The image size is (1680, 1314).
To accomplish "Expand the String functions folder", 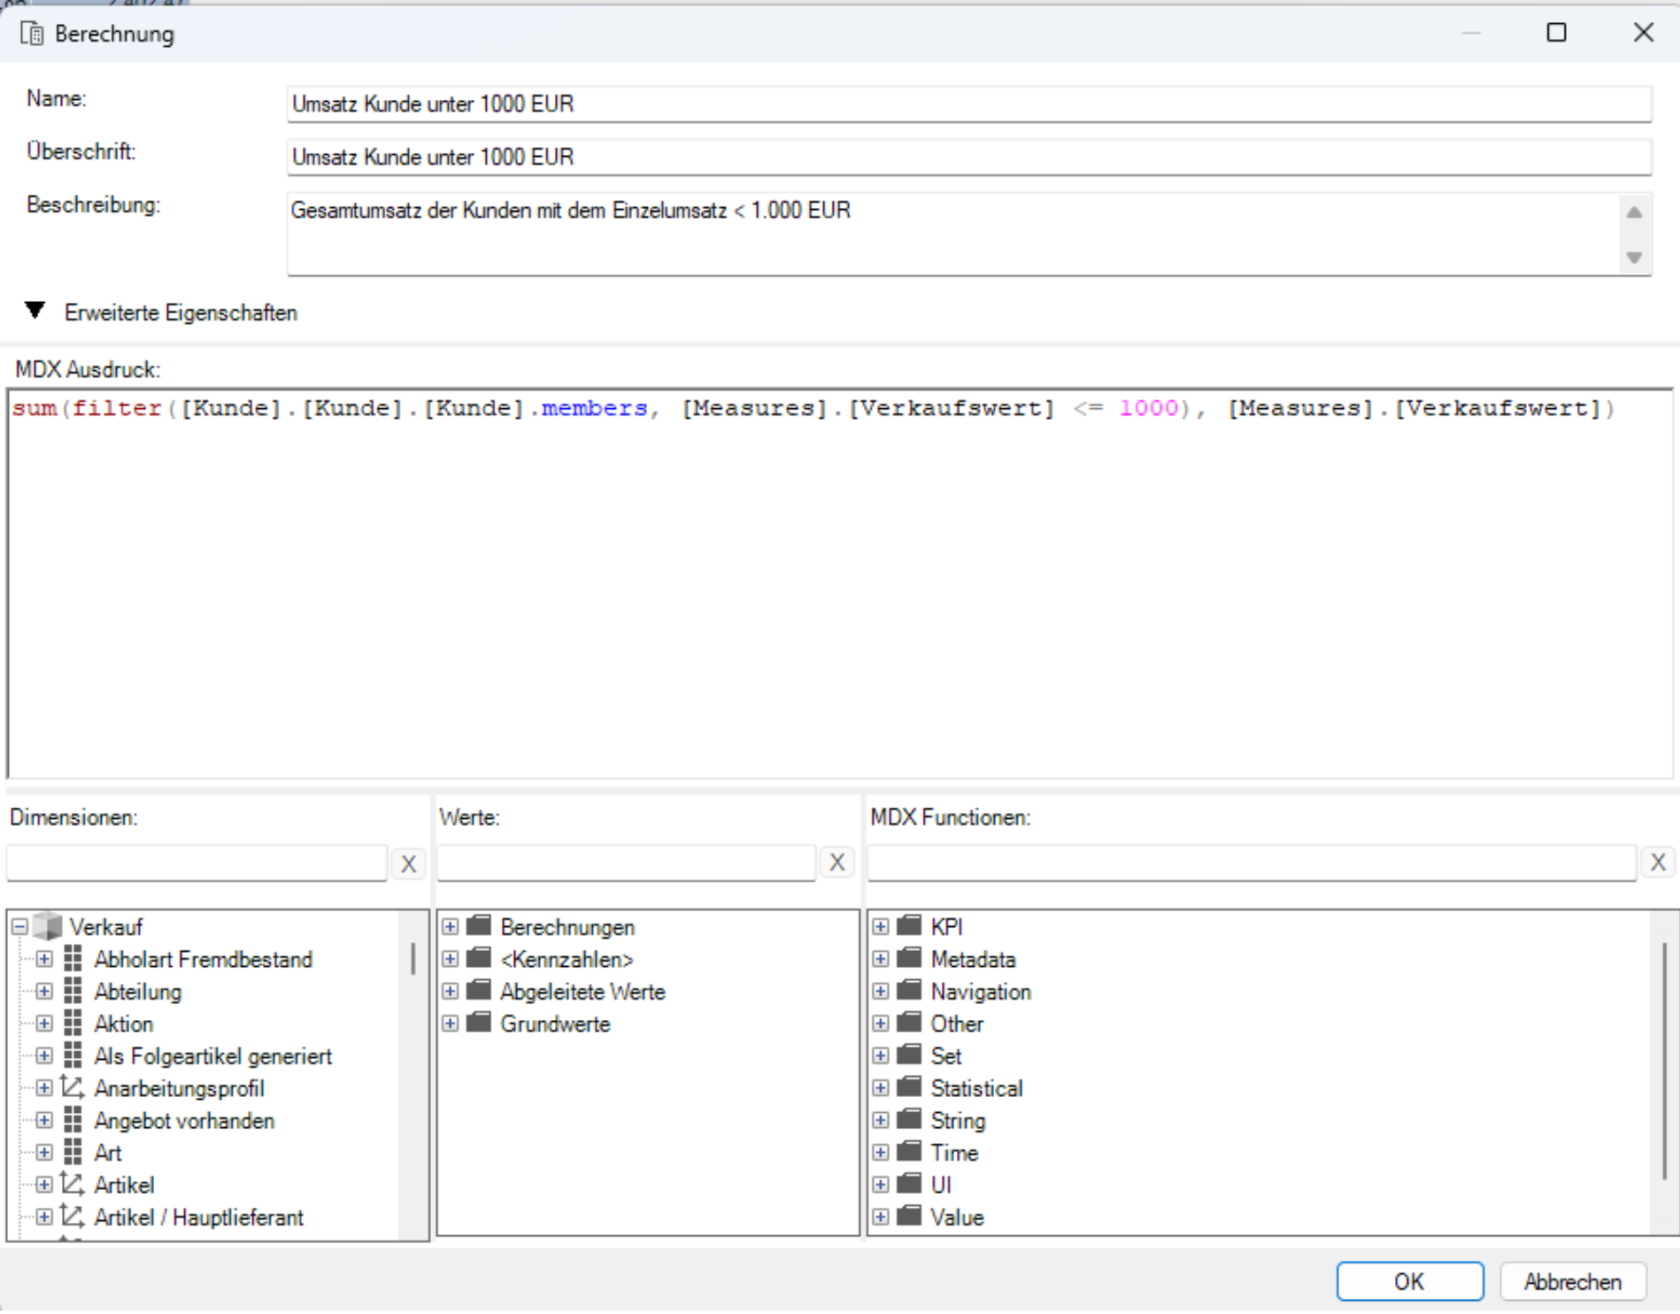I will pos(880,1120).
